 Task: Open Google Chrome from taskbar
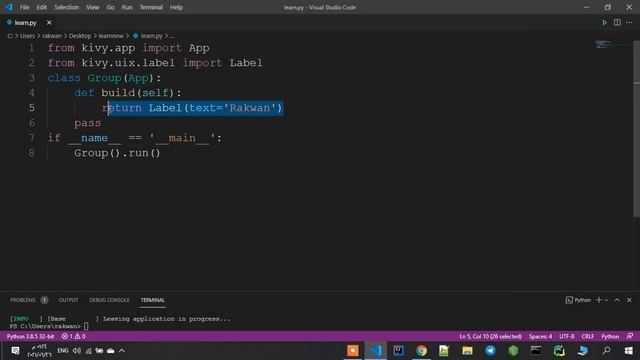(x=421, y=351)
